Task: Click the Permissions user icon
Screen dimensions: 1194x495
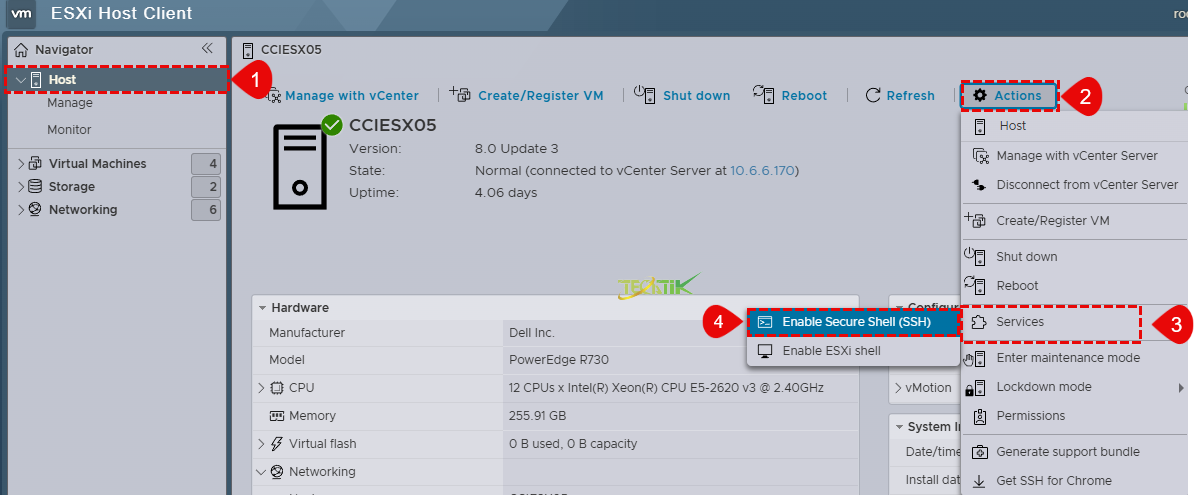Action: (x=981, y=416)
